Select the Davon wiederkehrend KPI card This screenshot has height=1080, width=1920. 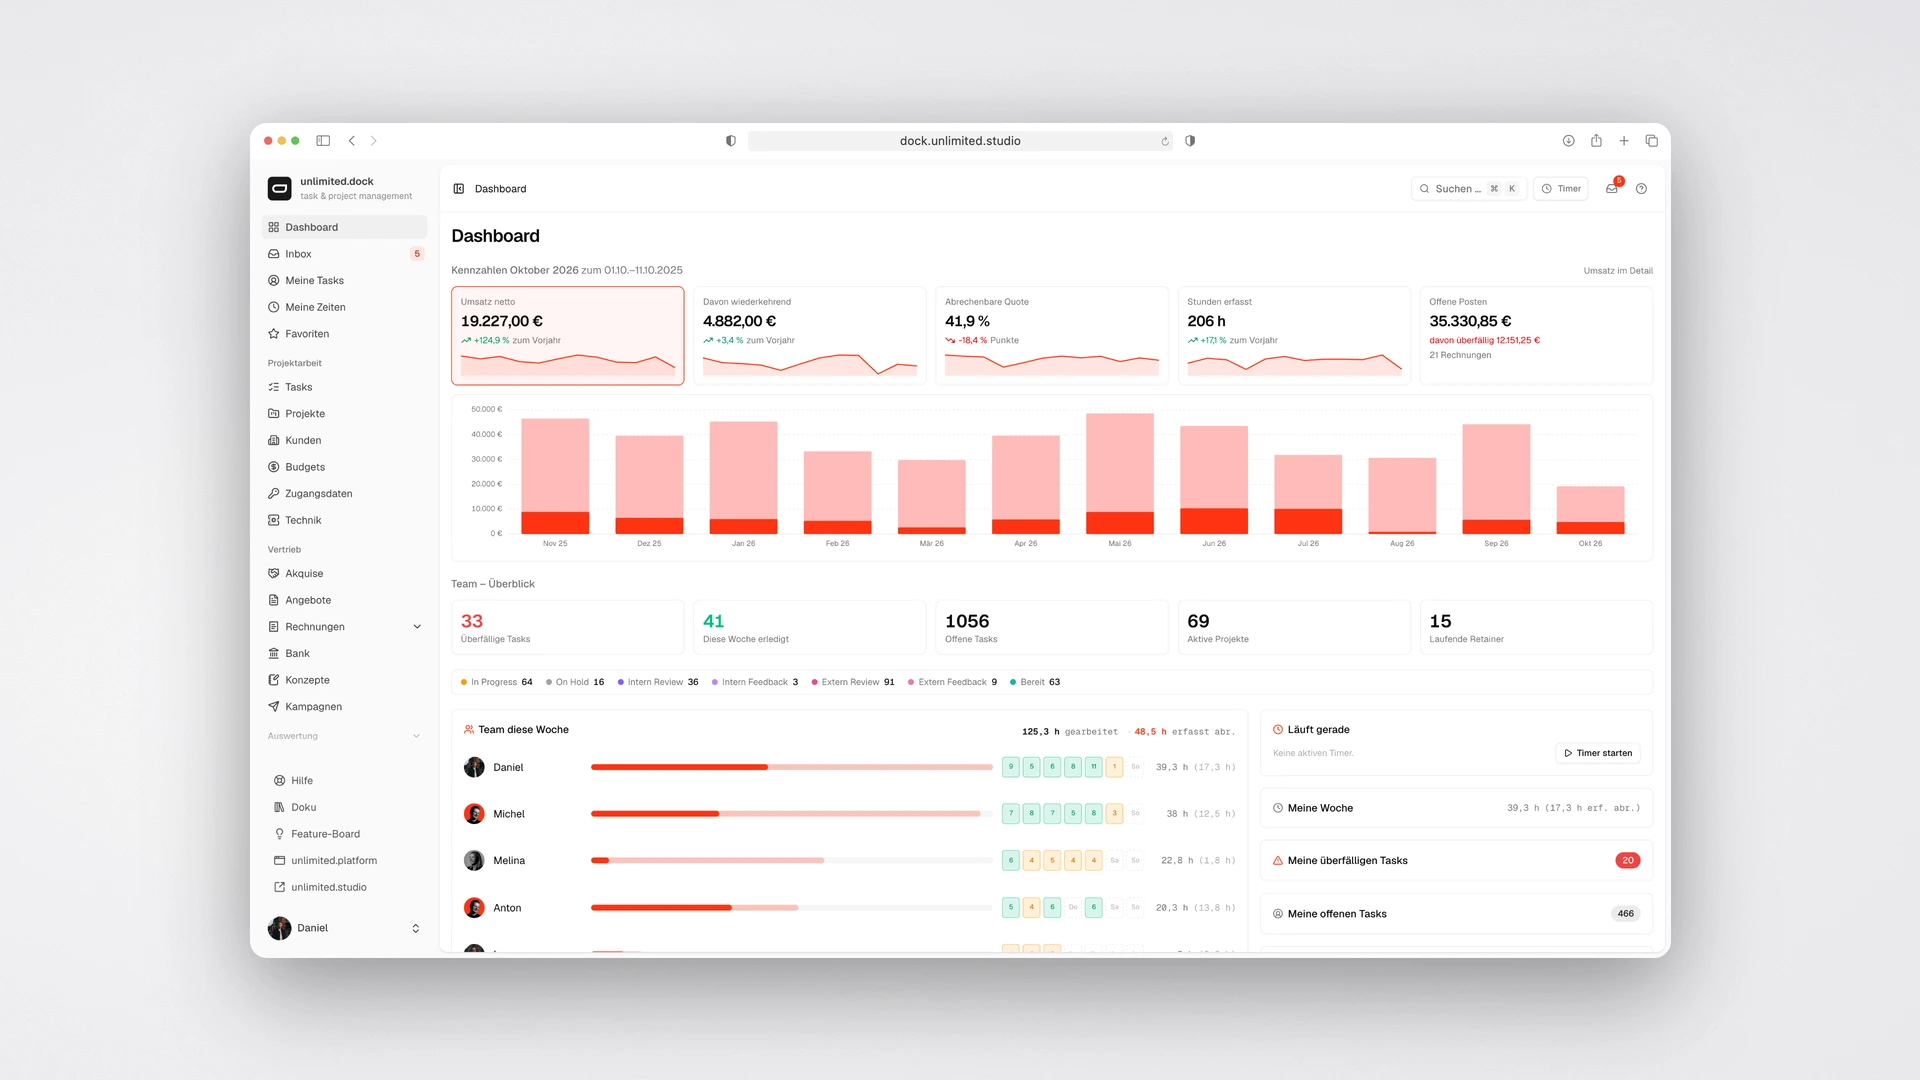pos(810,336)
